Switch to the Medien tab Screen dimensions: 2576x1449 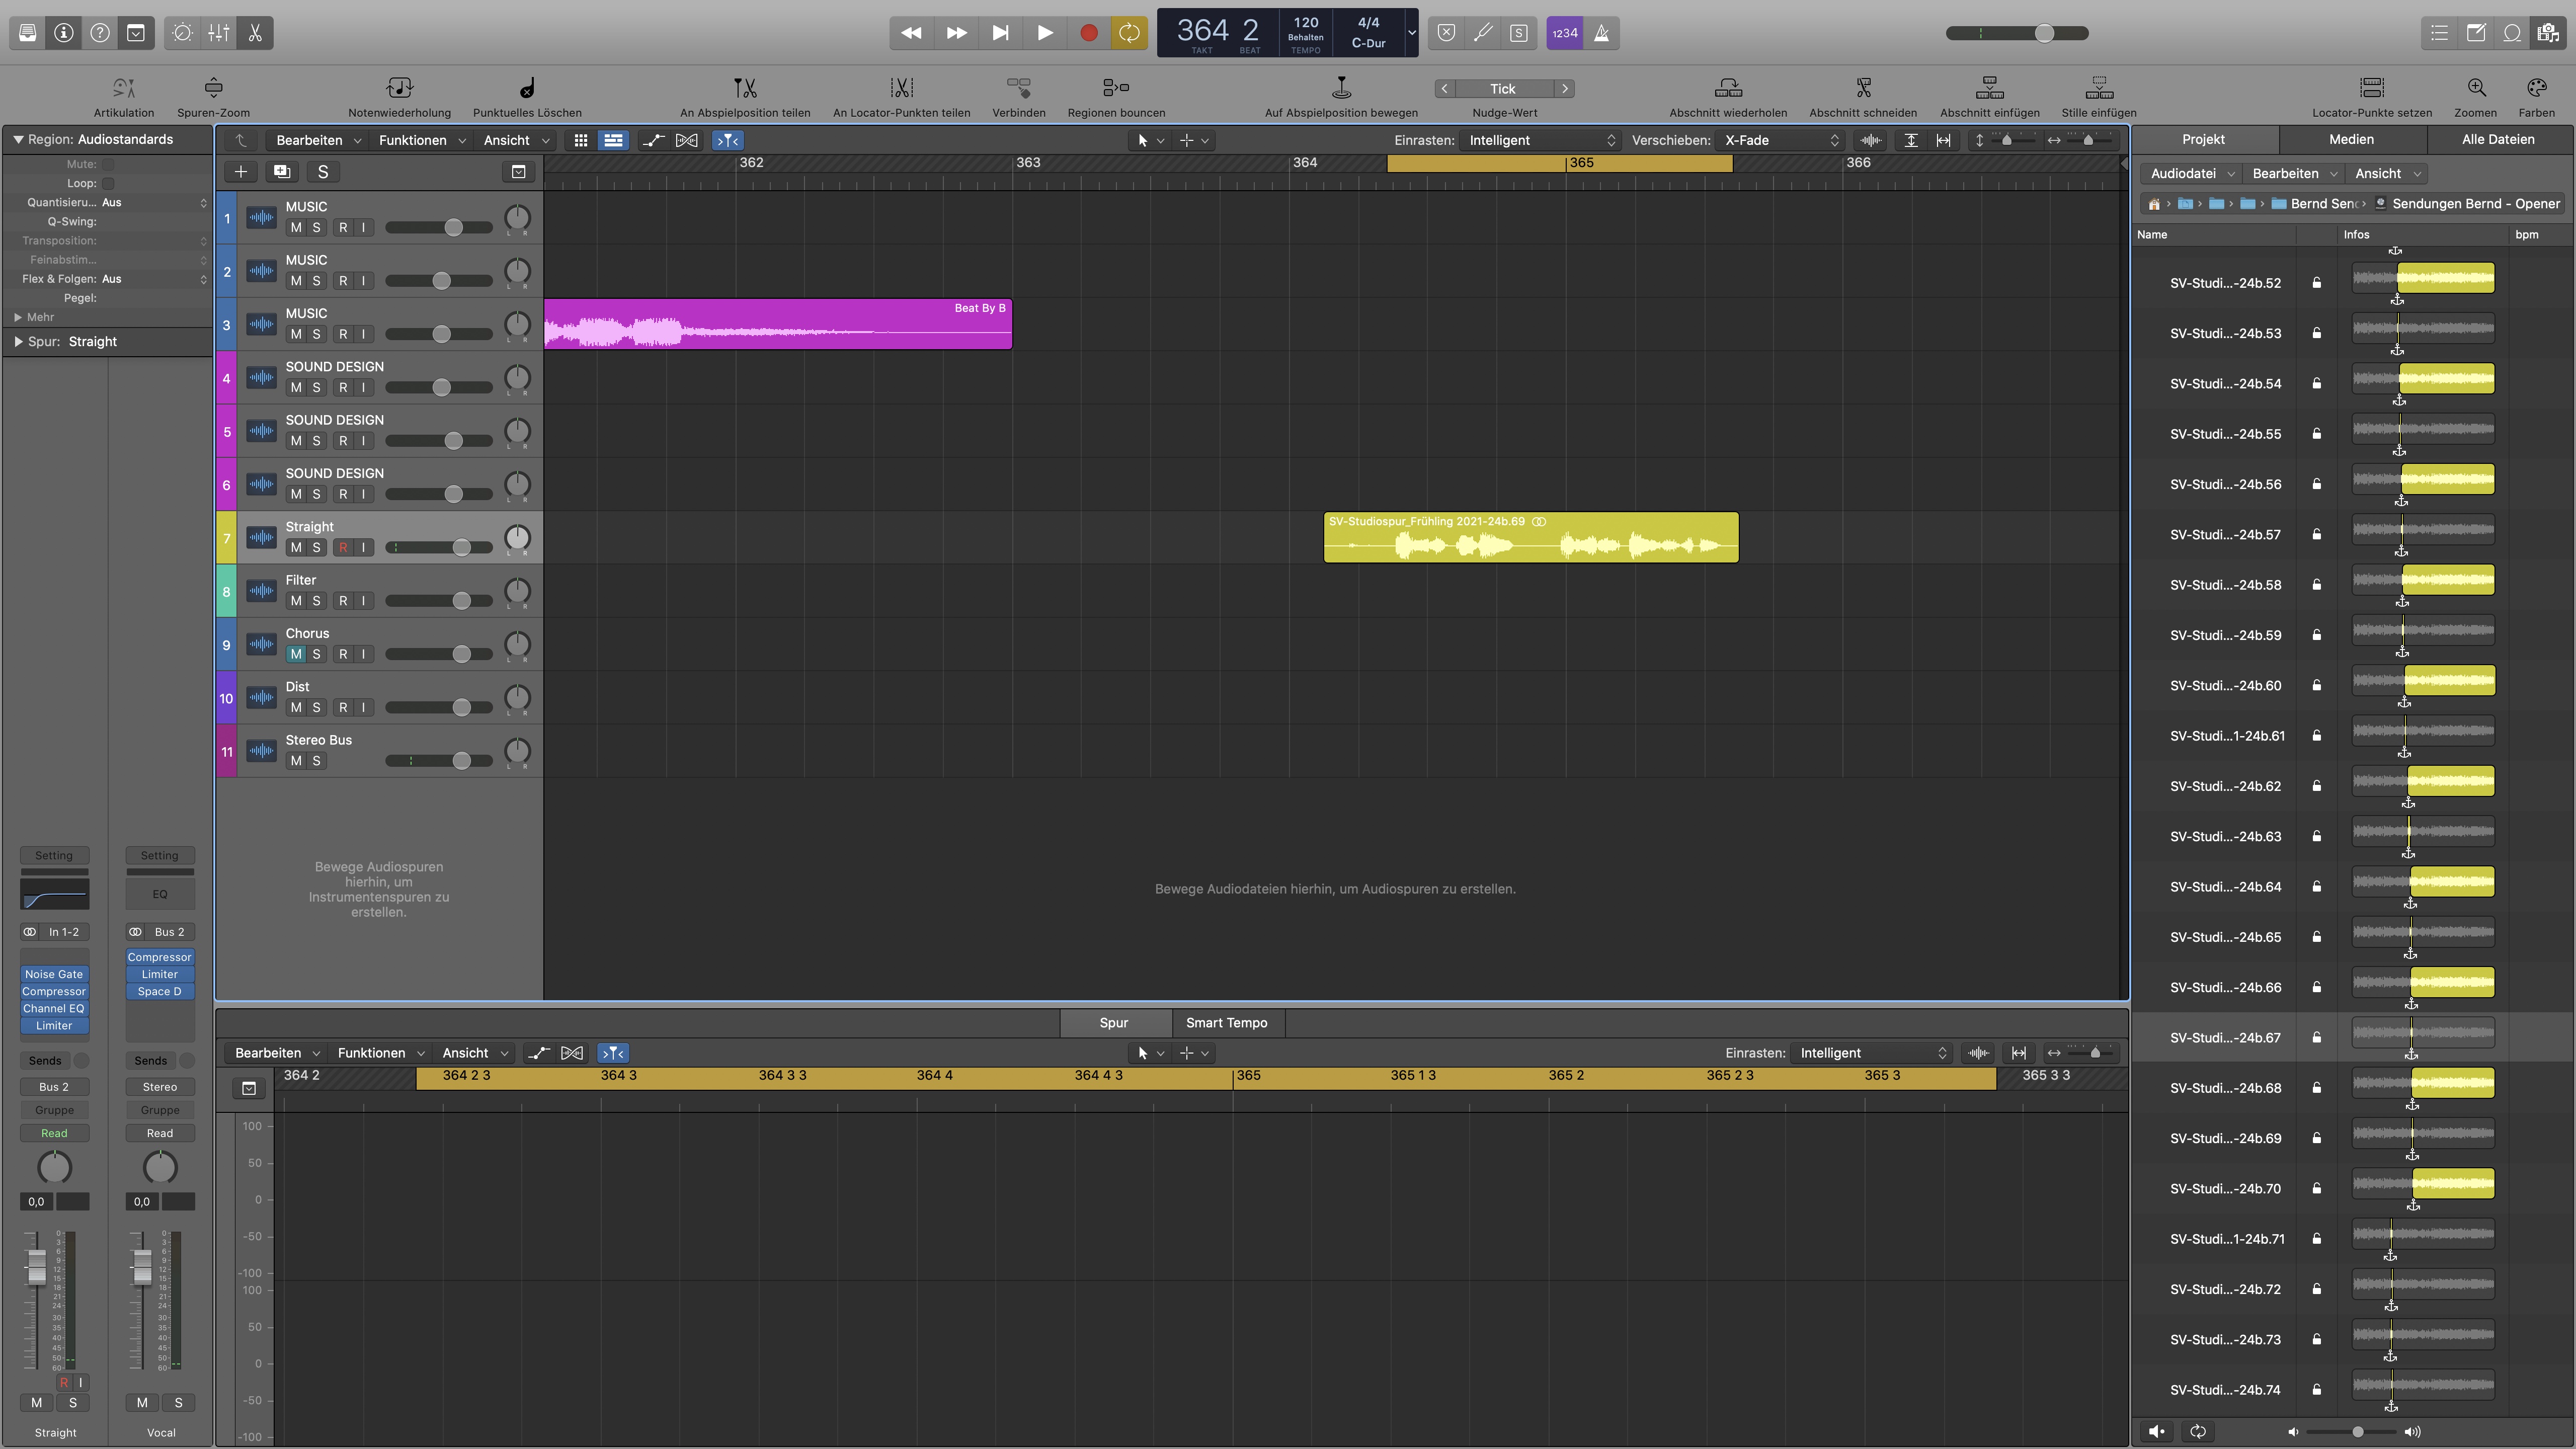(x=2351, y=139)
